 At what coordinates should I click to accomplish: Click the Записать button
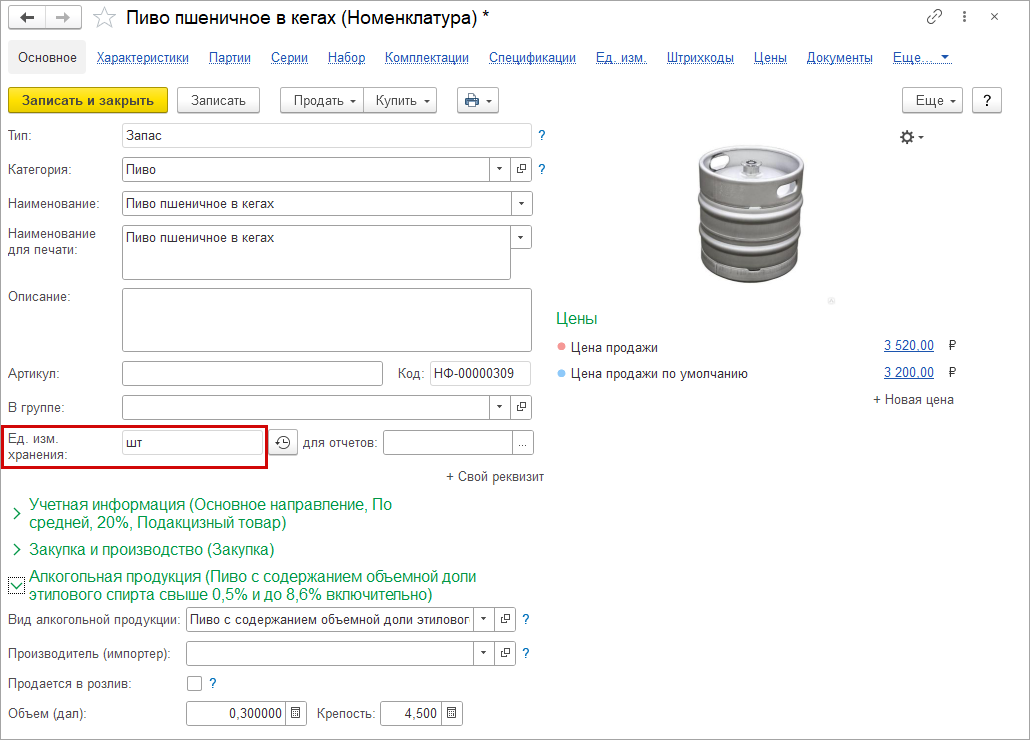218,100
